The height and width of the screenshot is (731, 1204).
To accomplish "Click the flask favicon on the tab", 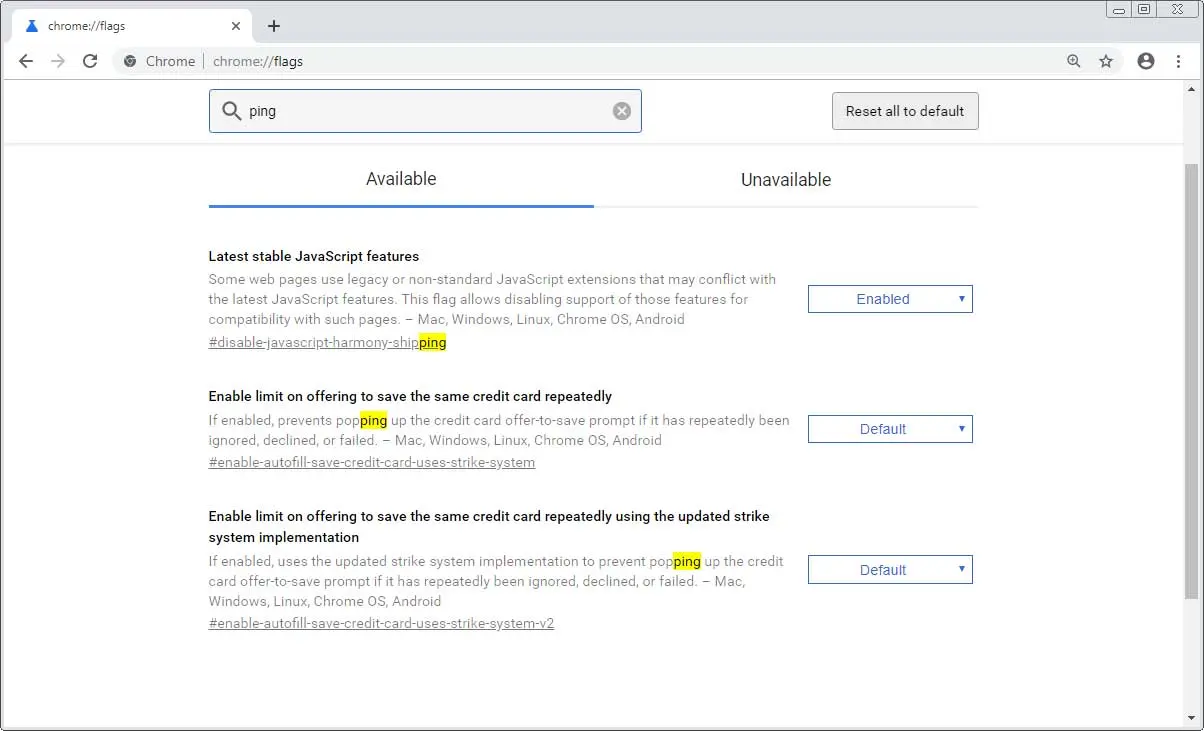I will [x=31, y=26].
